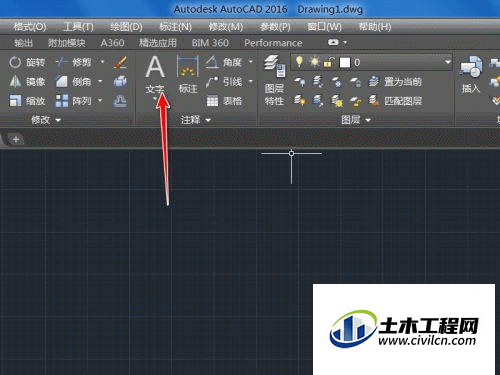The image size is (500, 375).
Task: Expand the 角度 dimension dropdown arrow
Action: click(x=250, y=62)
